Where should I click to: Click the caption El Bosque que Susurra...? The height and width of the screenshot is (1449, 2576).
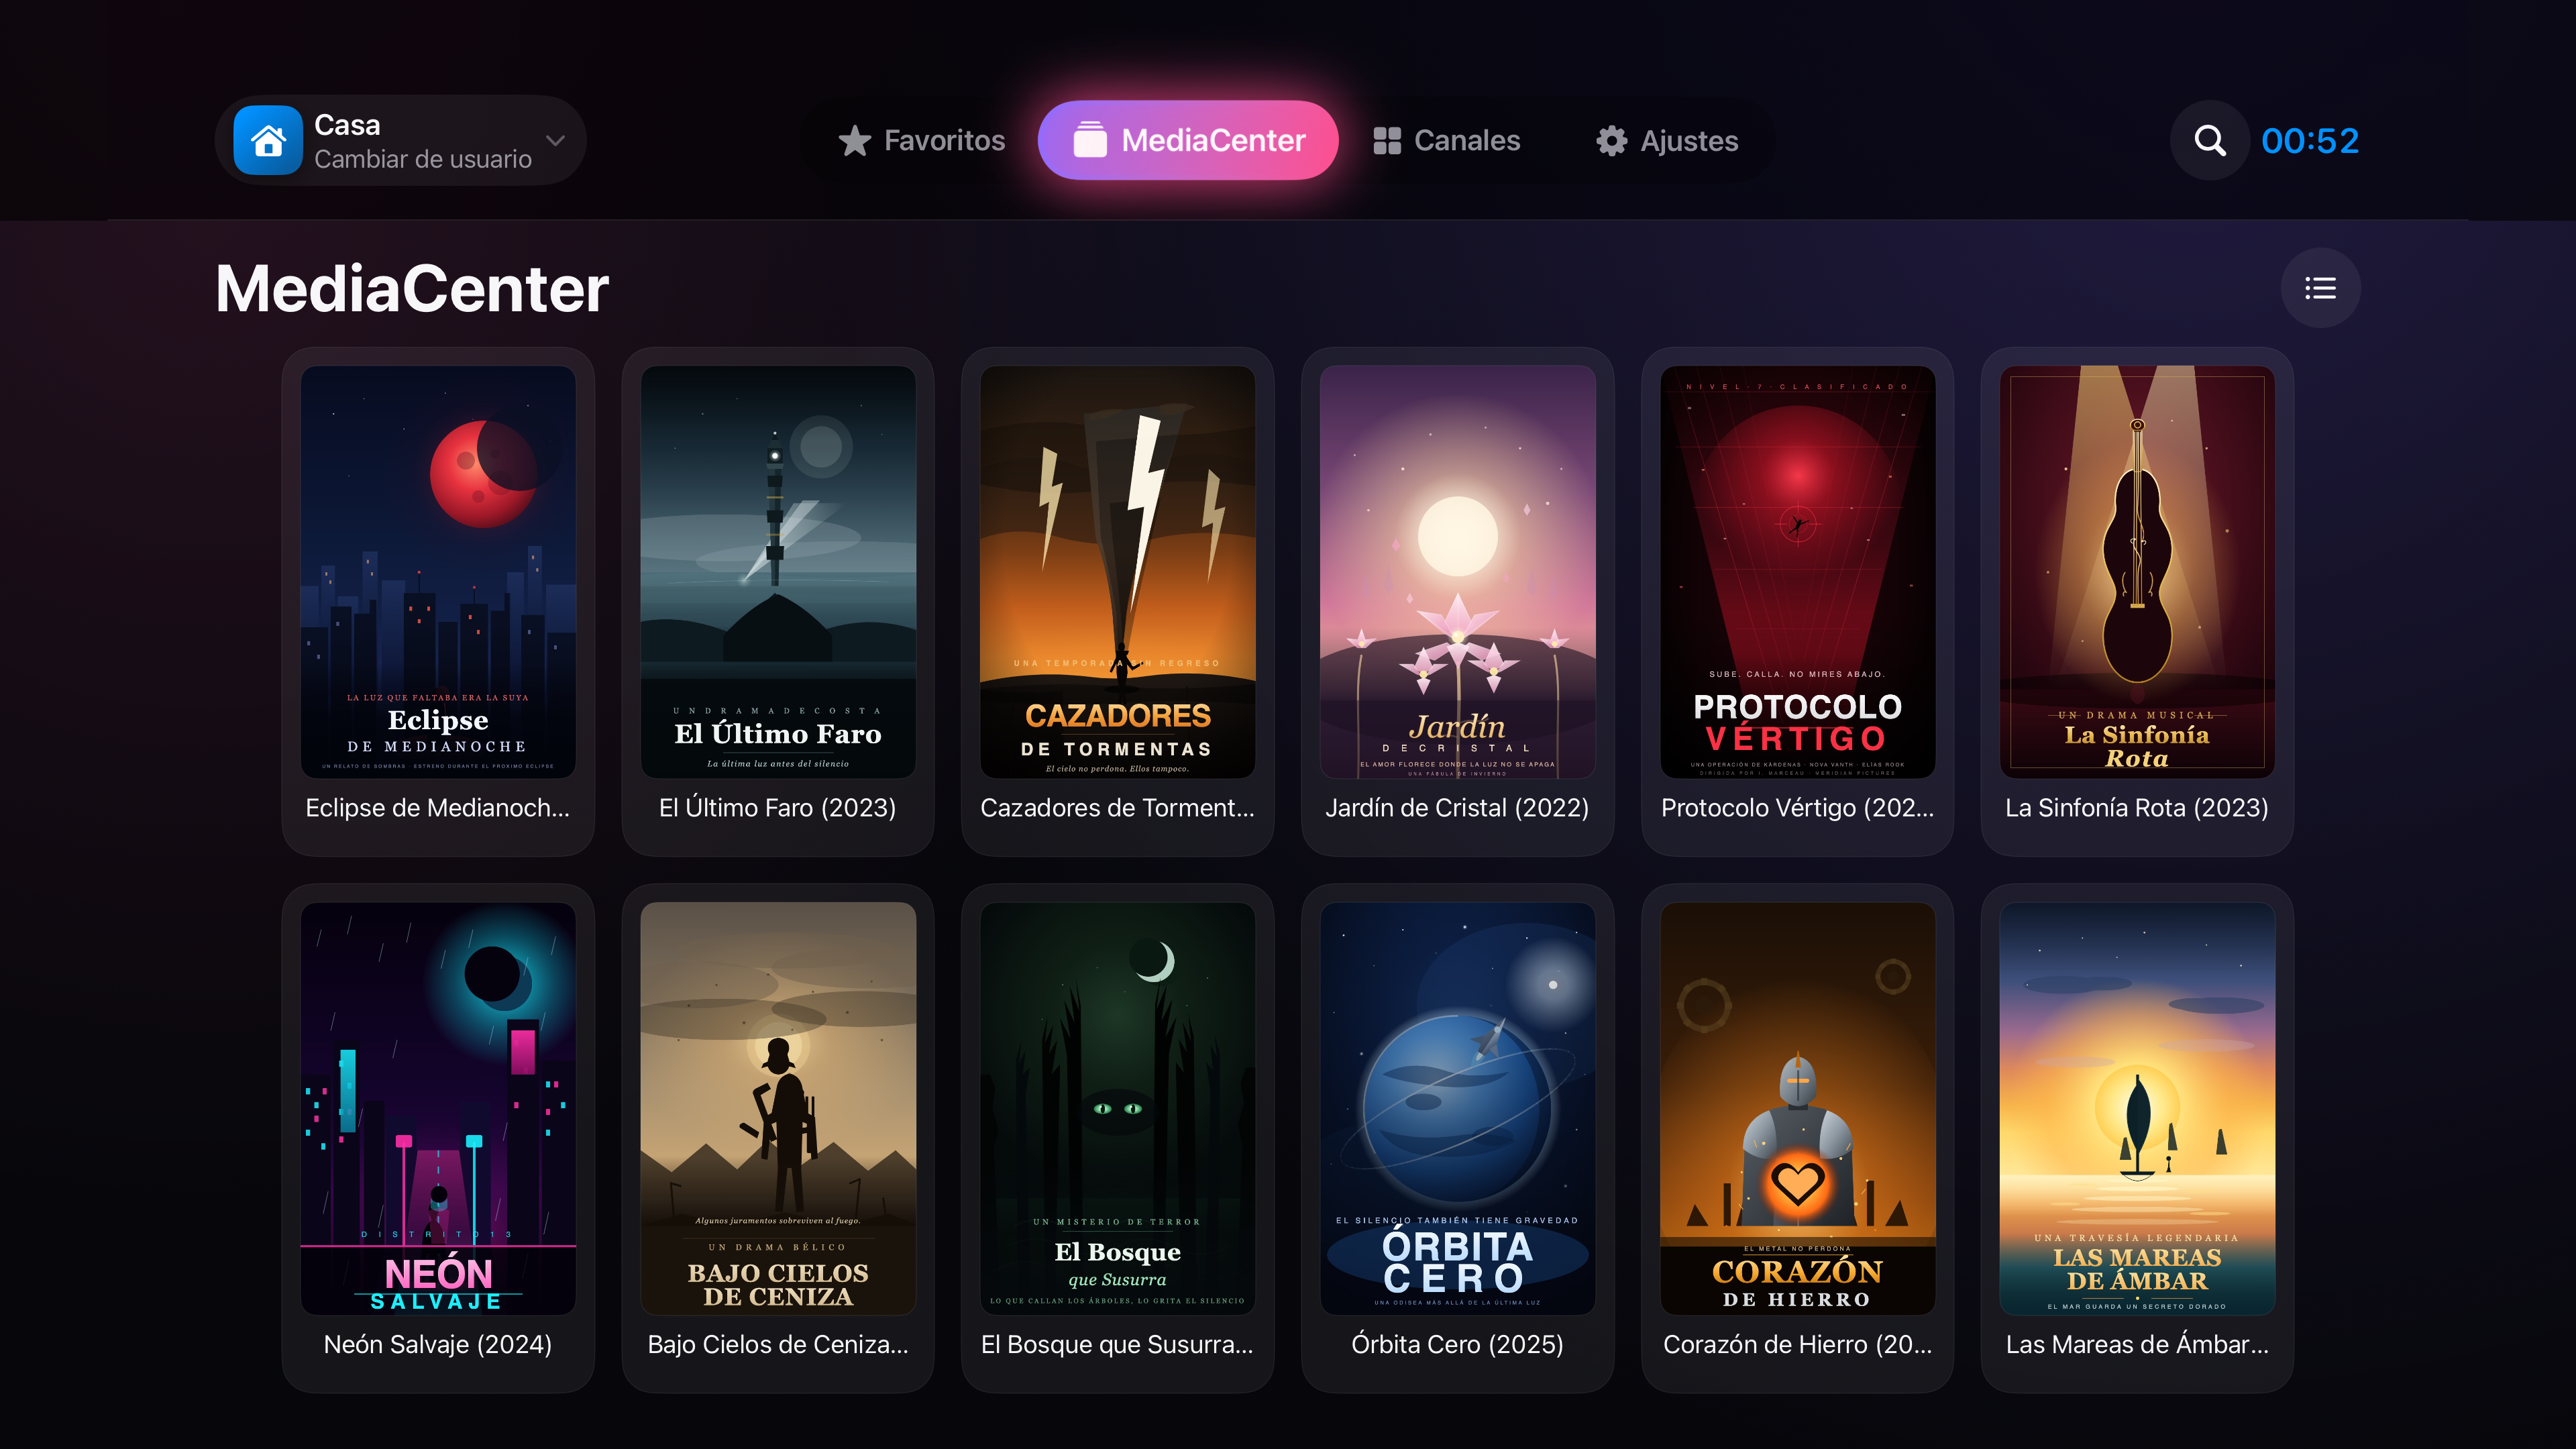coord(1118,1345)
